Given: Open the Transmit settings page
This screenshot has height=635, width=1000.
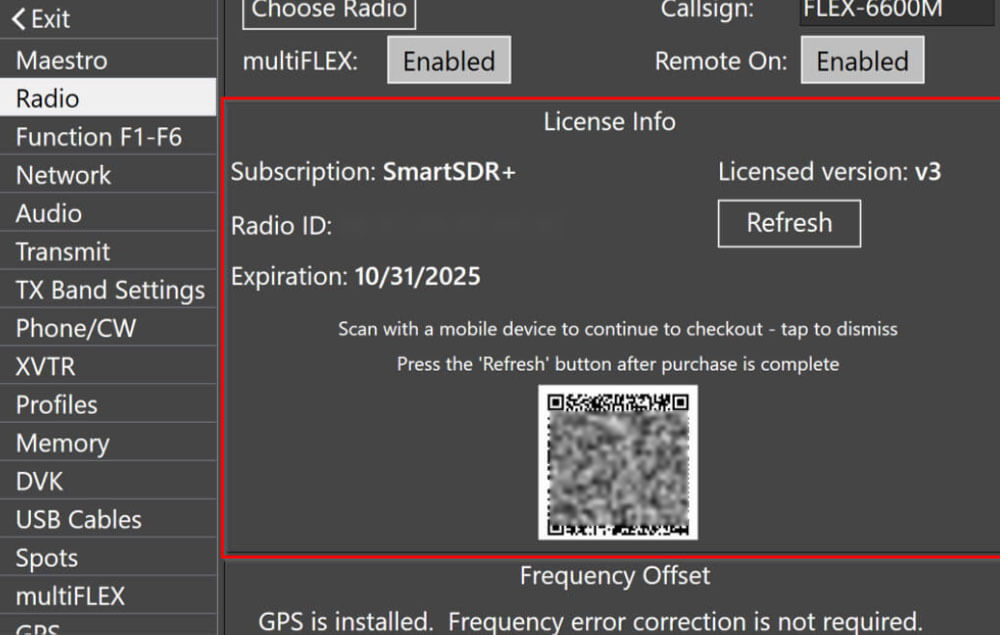Looking at the screenshot, I should [x=64, y=251].
